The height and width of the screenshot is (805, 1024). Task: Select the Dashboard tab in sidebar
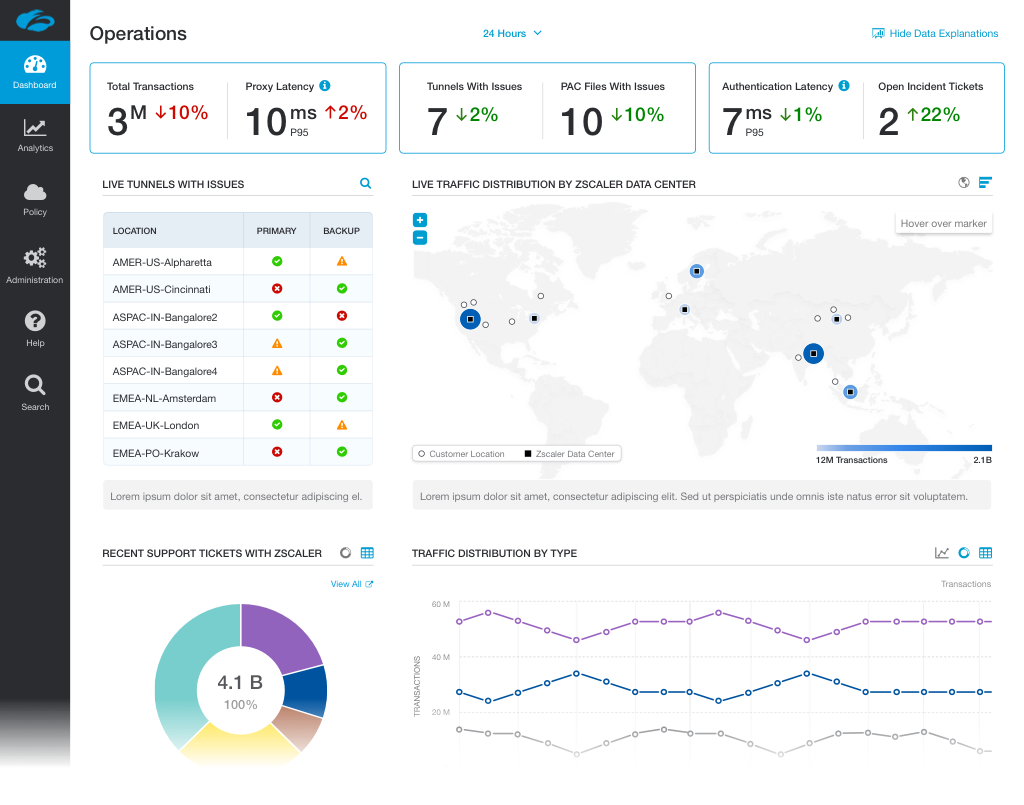coord(35,72)
